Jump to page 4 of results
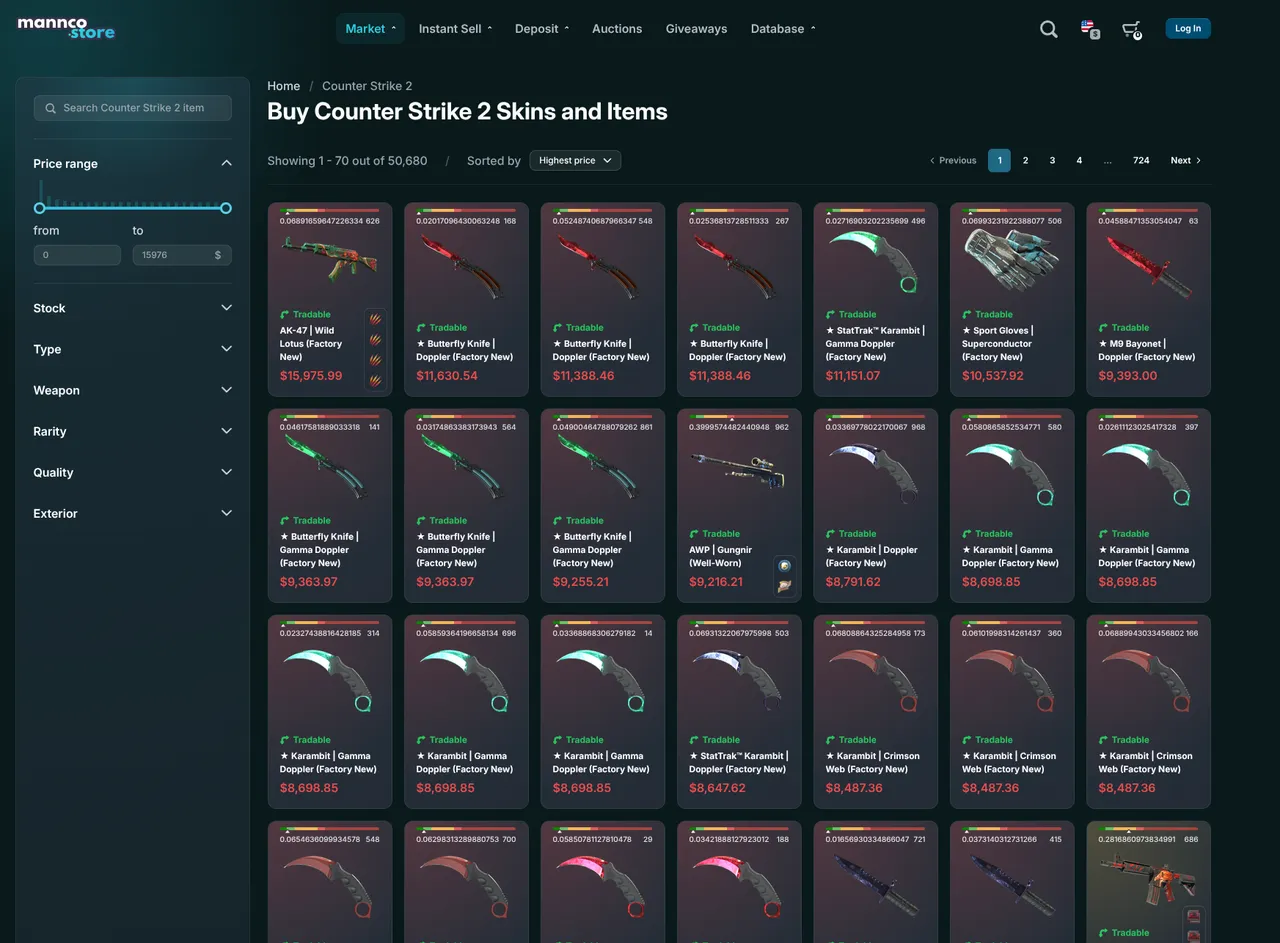1280x943 pixels. tap(1079, 160)
